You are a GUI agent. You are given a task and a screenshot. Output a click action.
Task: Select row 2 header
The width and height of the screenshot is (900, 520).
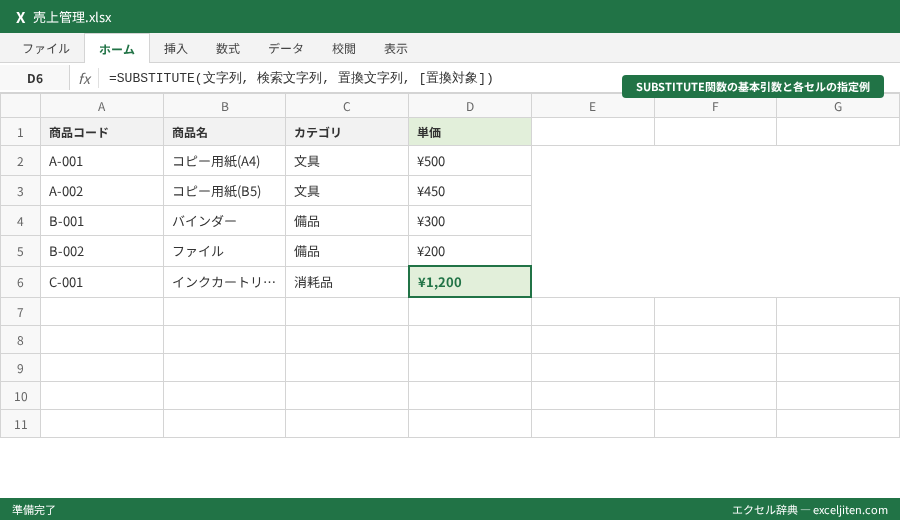tap(20, 161)
